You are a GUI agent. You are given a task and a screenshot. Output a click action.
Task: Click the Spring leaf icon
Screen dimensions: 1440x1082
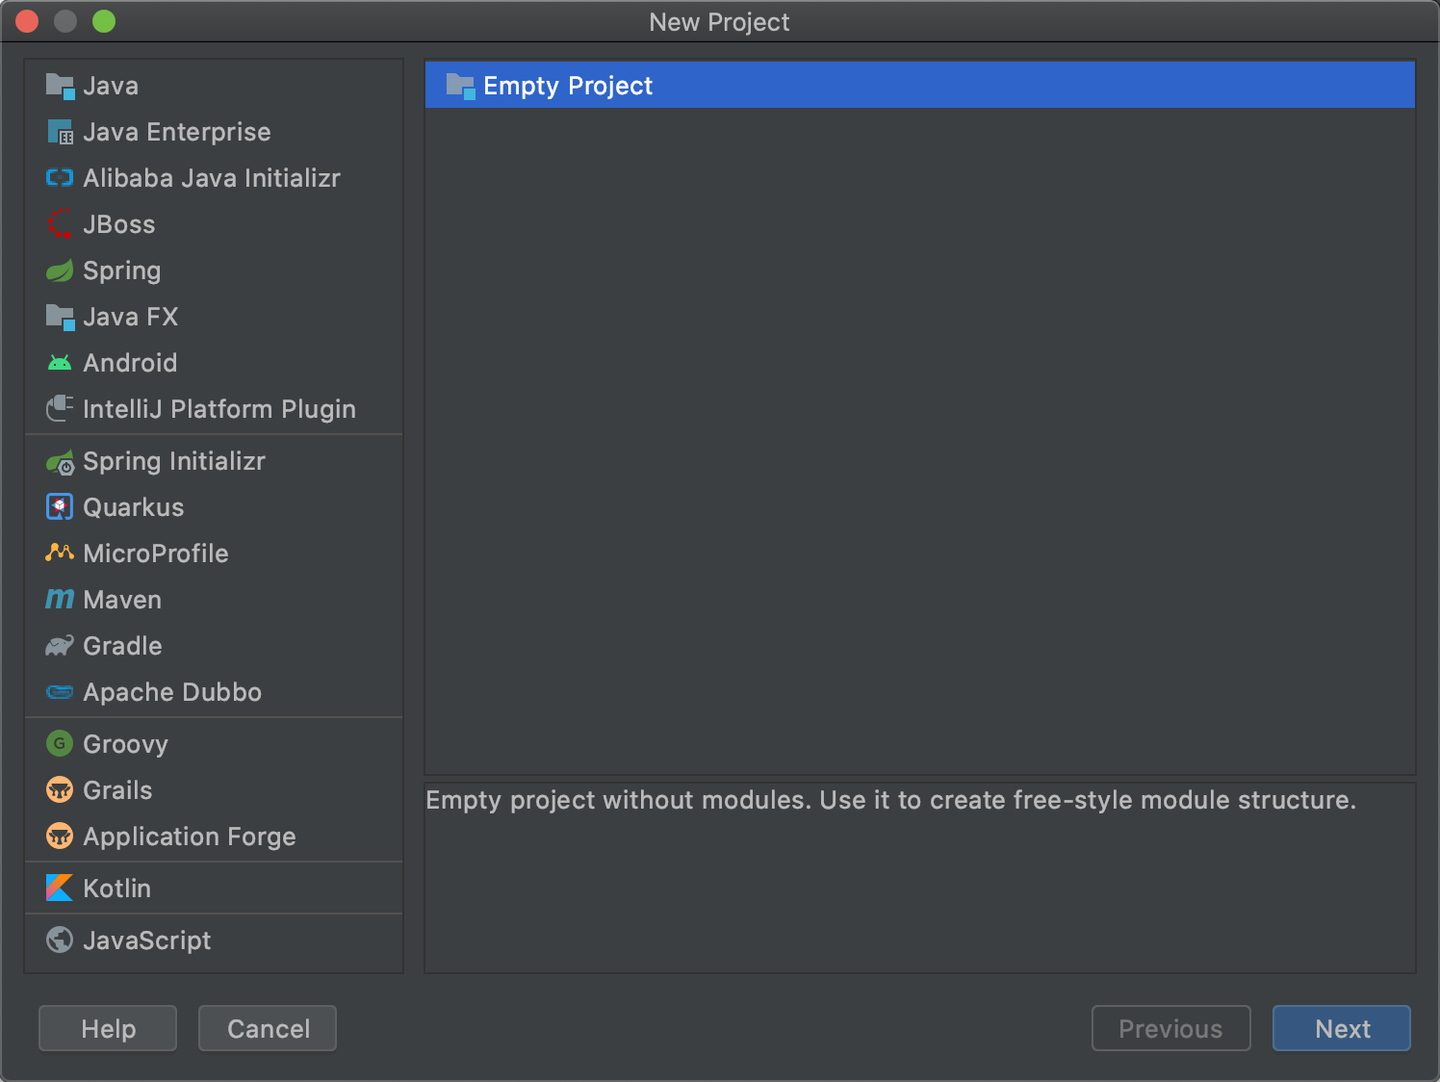60,271
